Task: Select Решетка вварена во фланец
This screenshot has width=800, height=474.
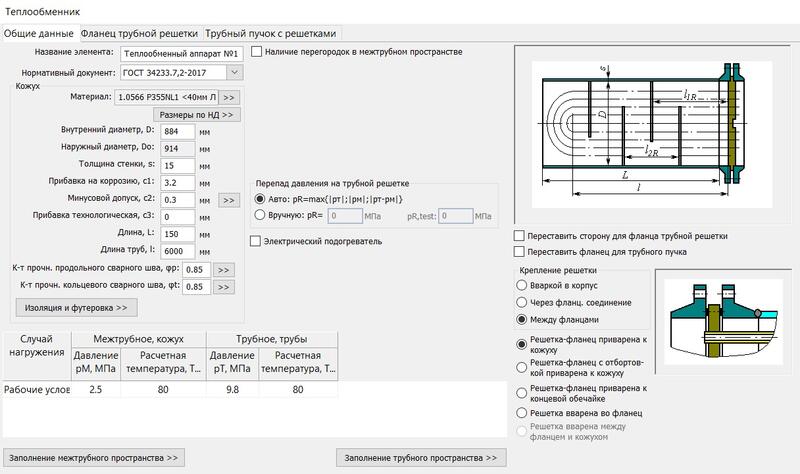Action: [x=521, y=413]
